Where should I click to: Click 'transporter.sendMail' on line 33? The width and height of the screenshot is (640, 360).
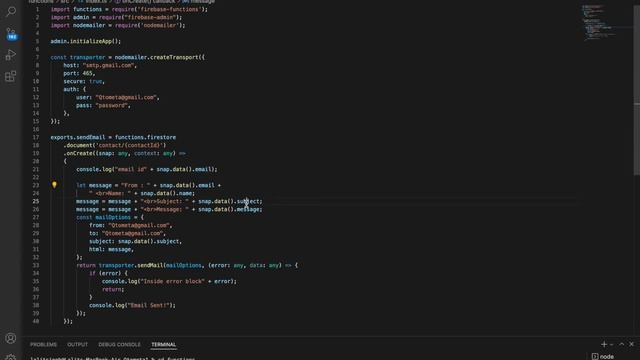tap(131, 265)
